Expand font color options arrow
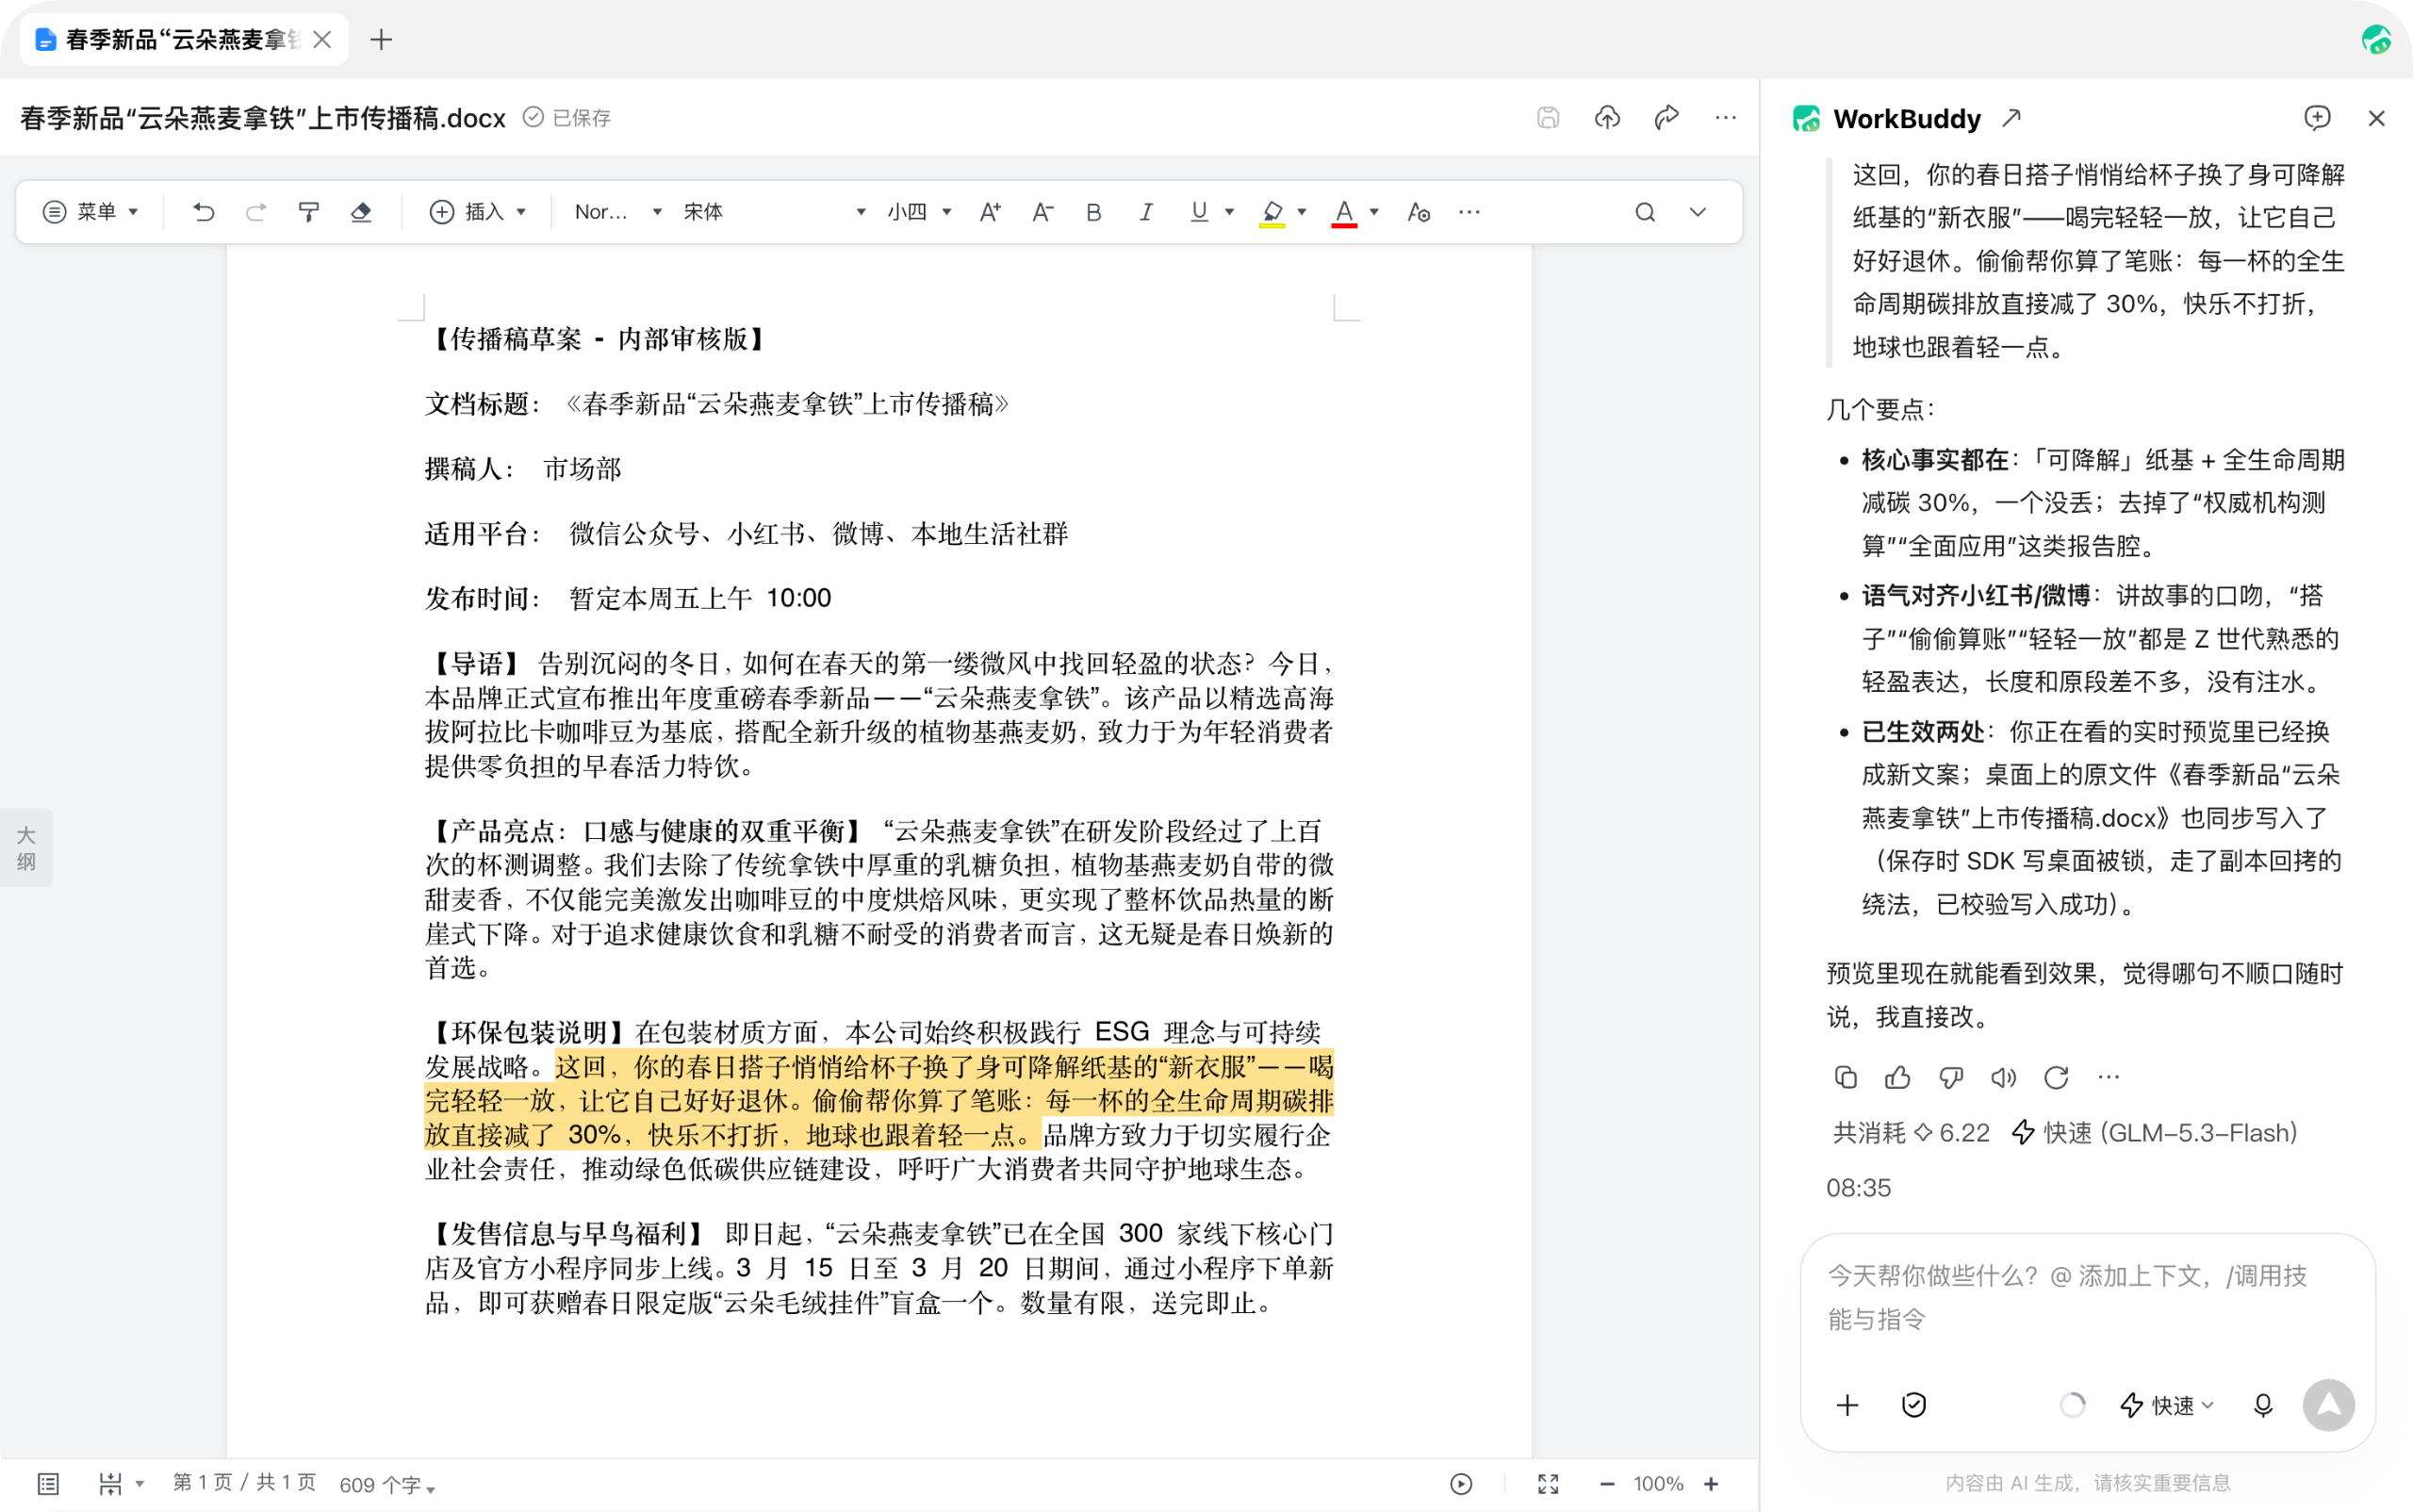2413x1512 pixels. (x=1374, y=212)
